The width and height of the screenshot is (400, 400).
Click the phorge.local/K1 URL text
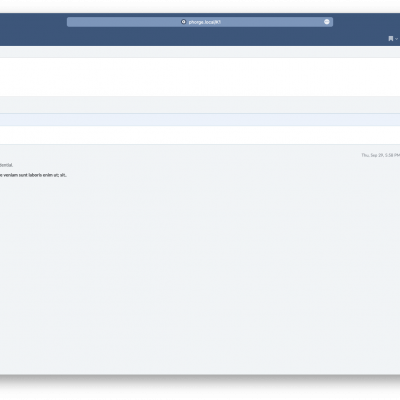click(x=205, y=22)
